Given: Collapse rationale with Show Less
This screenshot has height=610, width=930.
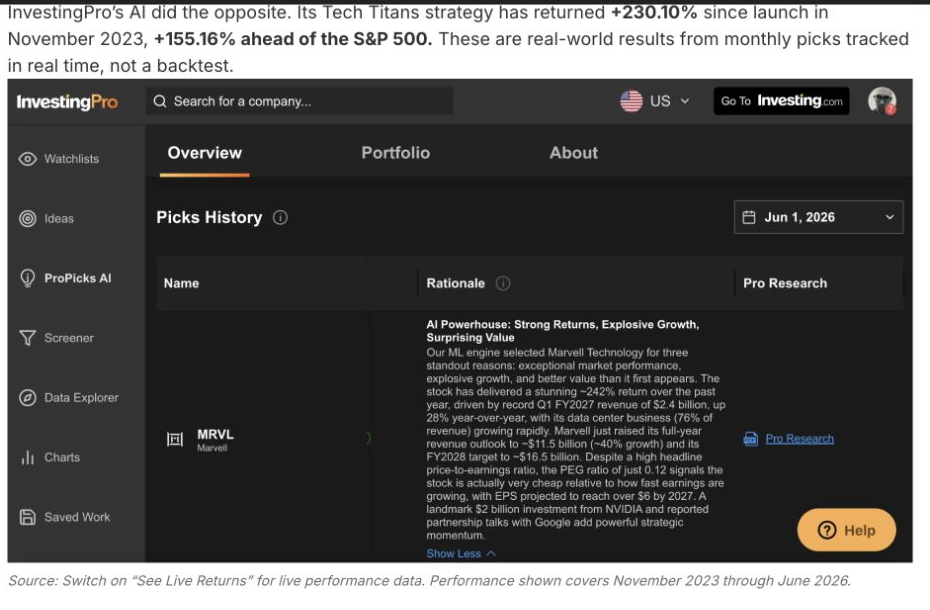Looking at the screenshot, I should pos(461,554).
